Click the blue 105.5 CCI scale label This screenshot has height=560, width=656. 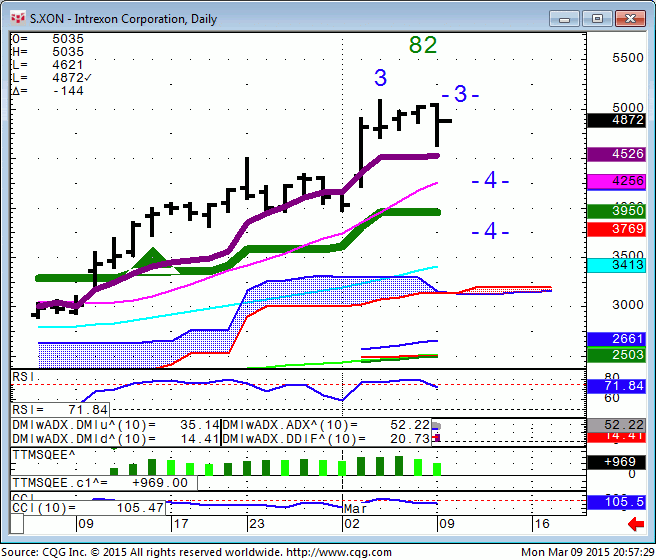[x=616, y=502]
